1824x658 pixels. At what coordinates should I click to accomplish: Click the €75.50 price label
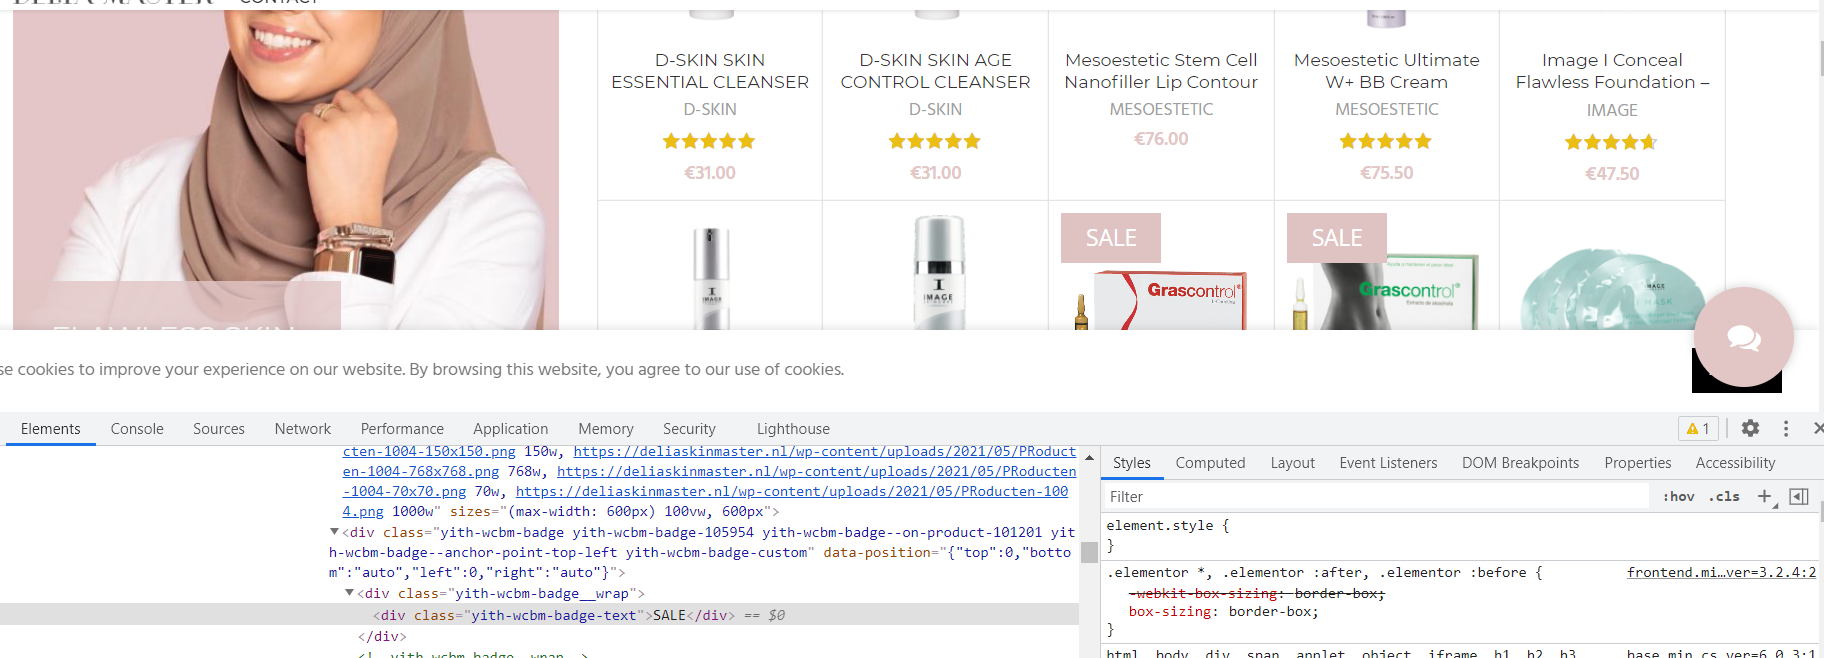pyautogui.click(x=1386, y=173)
